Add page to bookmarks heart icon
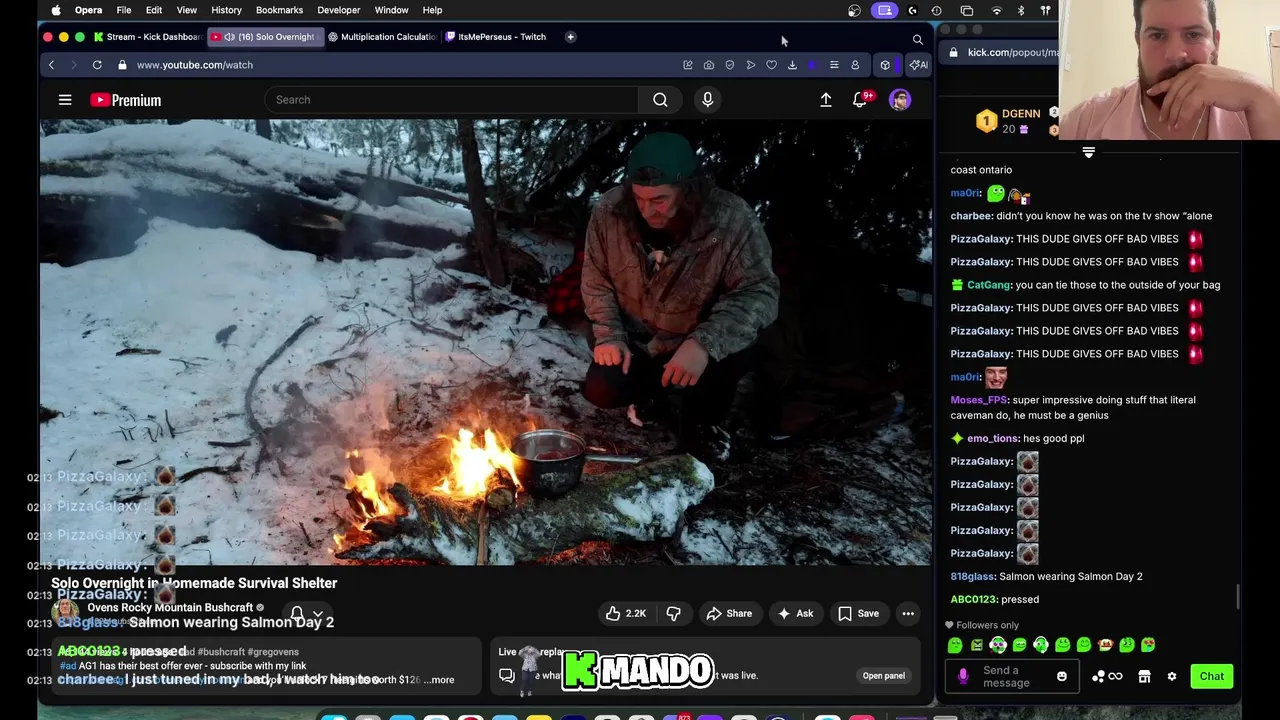The image size is (1280, 720). coord(771,65)
